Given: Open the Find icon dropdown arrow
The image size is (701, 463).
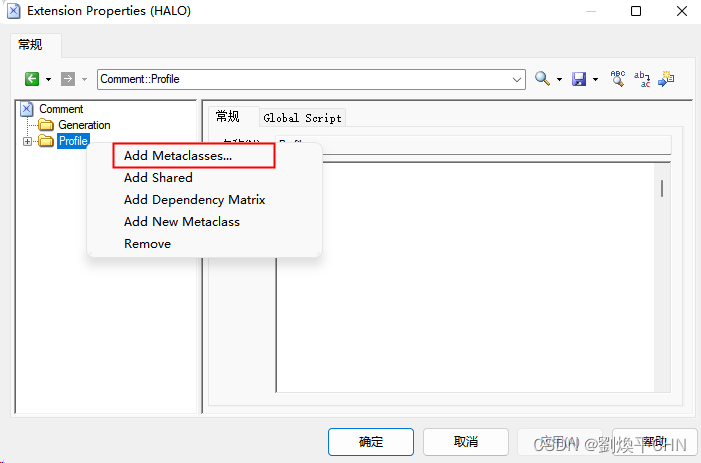Looking at the screenshot, I should click(559, 80).
